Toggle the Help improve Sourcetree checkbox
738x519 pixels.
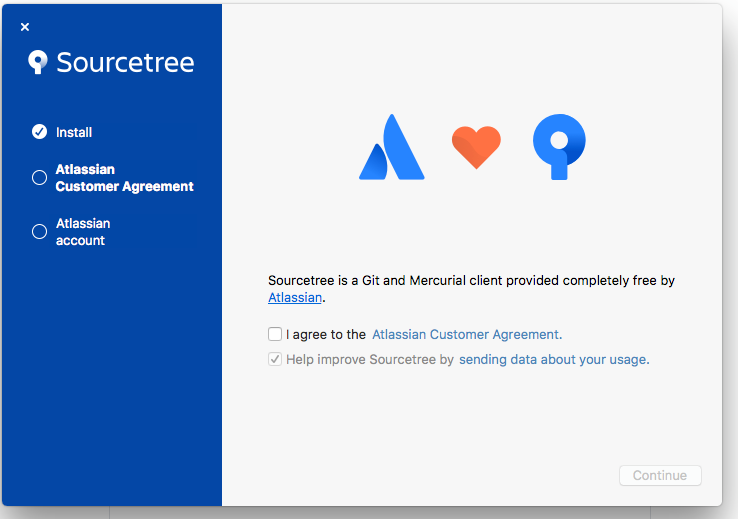click(x=275, y=359)
